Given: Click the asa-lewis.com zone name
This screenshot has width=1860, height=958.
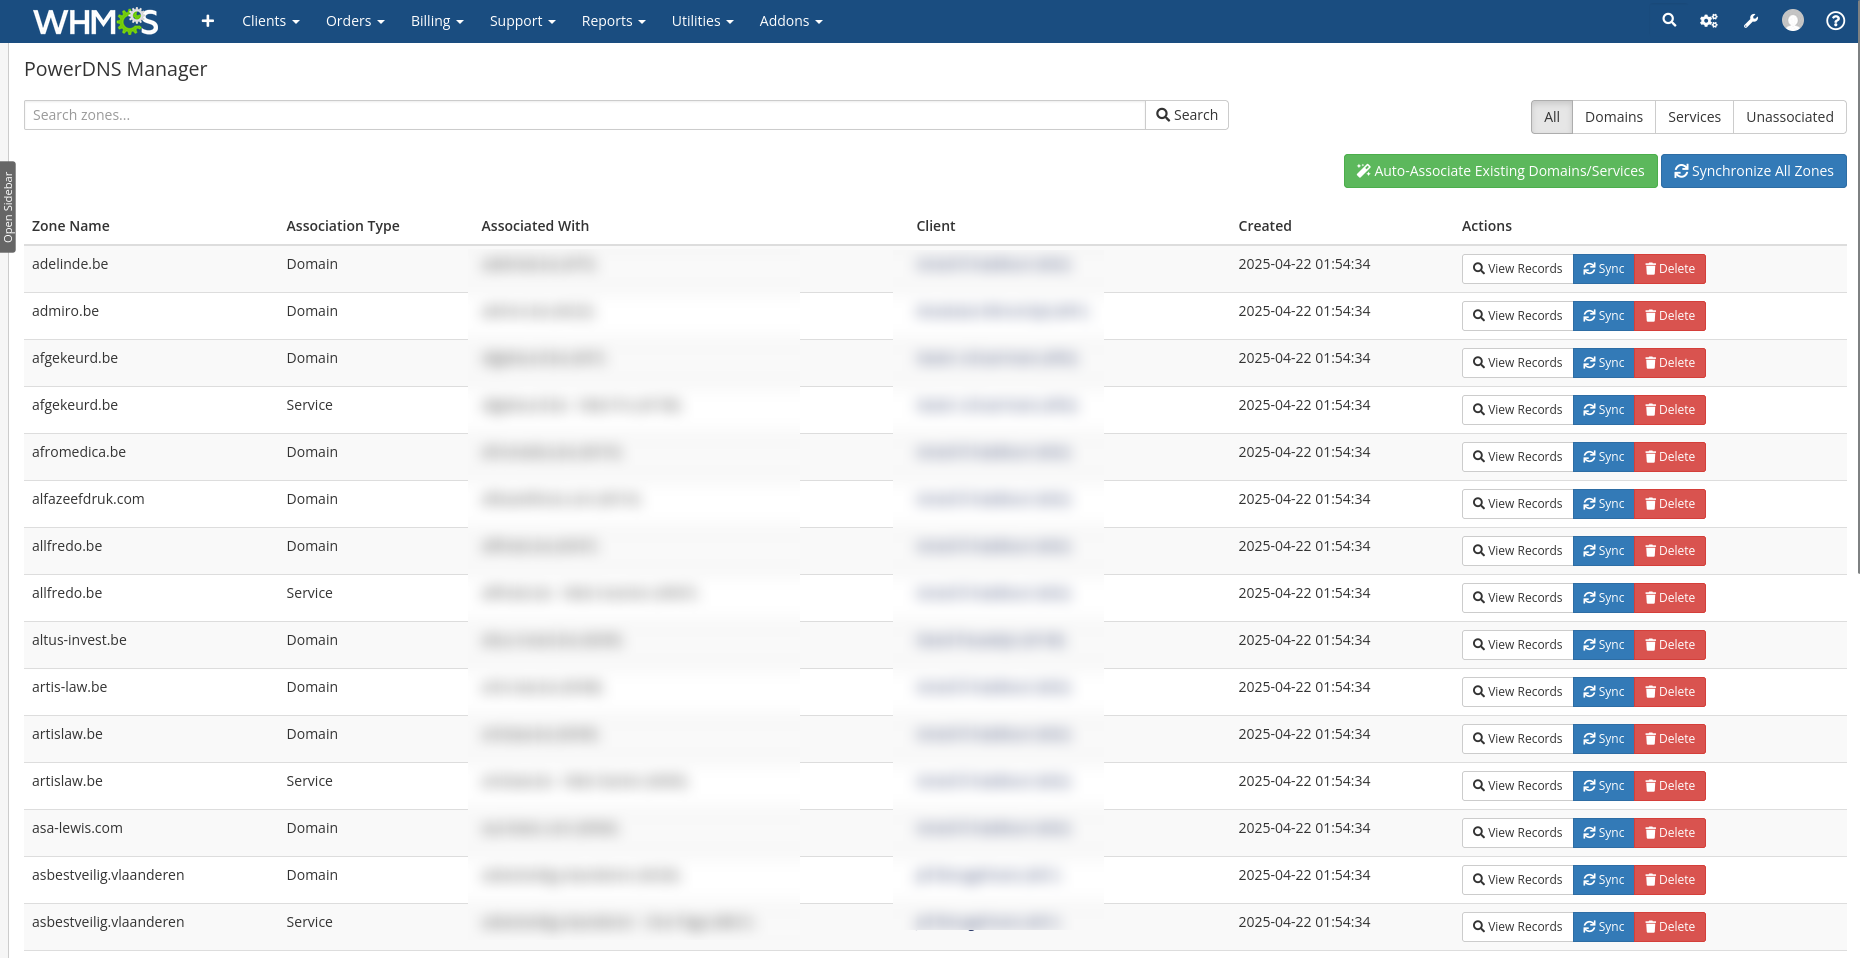Looking at the screenshot, I should [77, 828].
